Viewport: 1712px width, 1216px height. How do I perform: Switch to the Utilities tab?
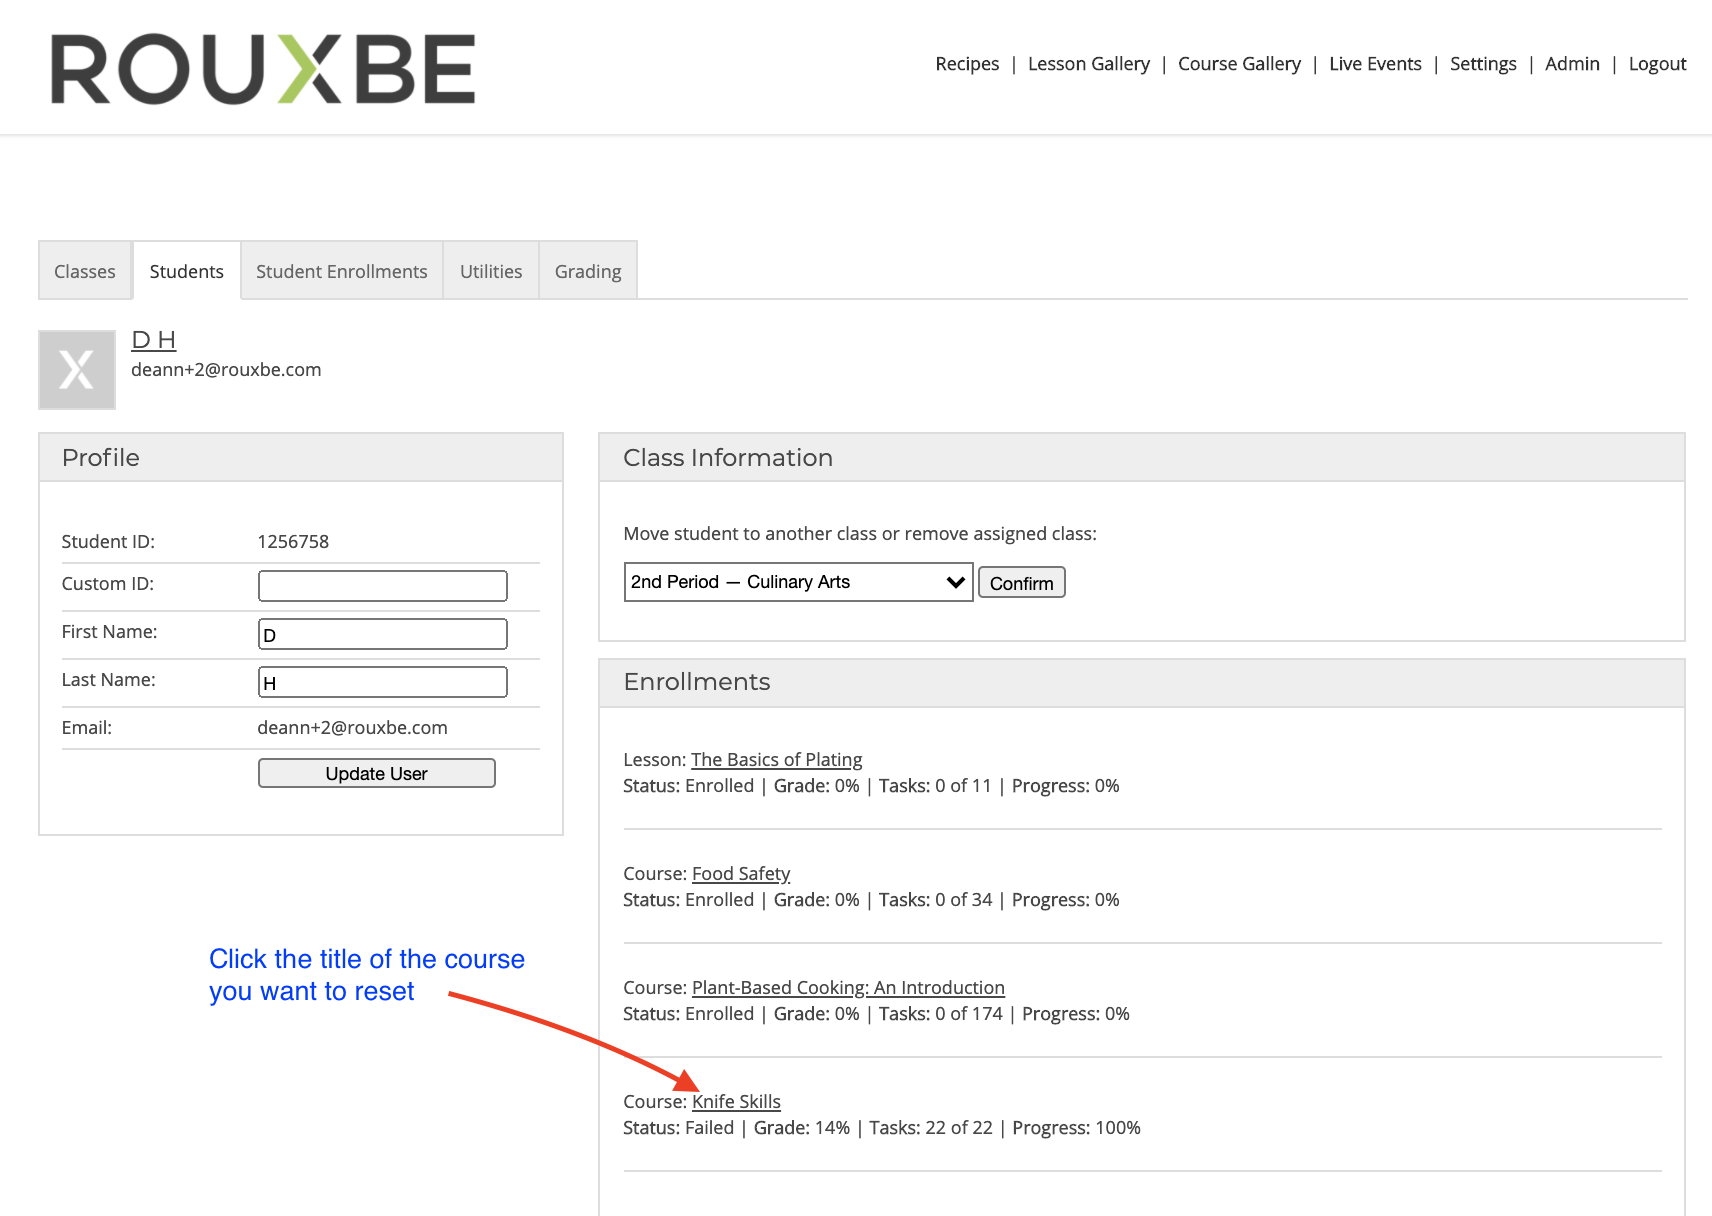click(x=491, y=271)
